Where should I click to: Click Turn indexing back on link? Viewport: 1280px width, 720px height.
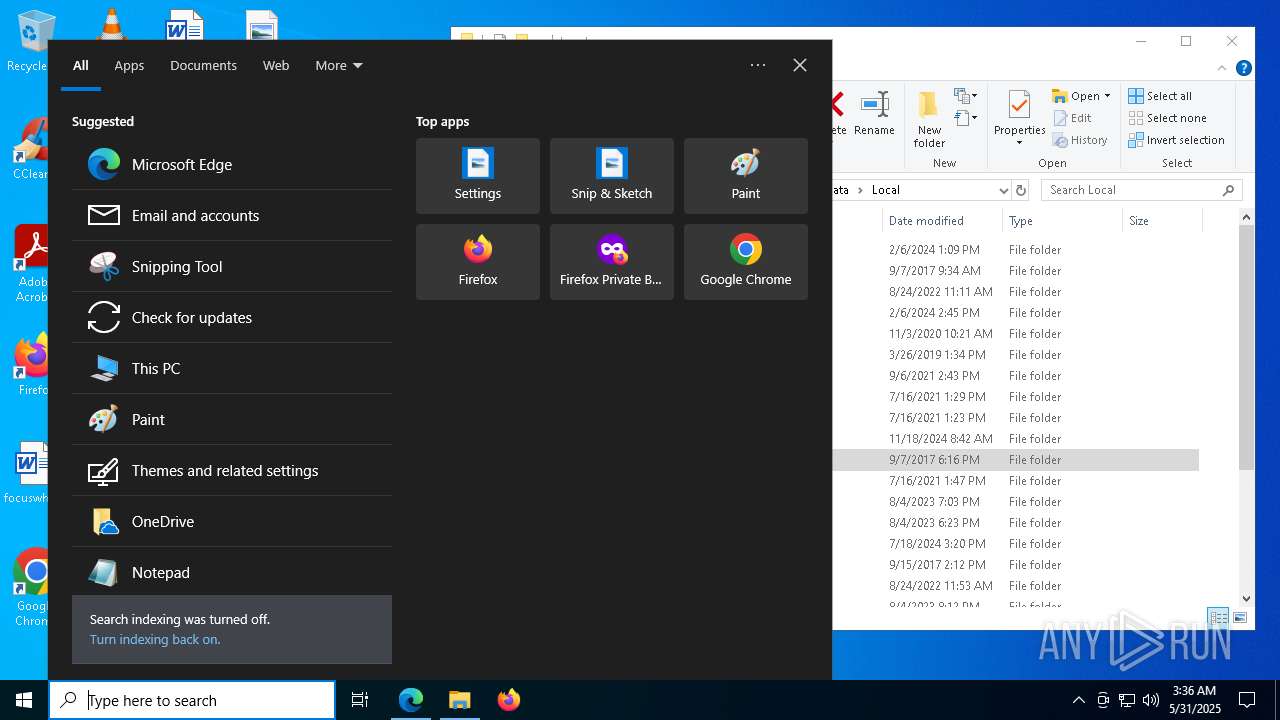155,639
